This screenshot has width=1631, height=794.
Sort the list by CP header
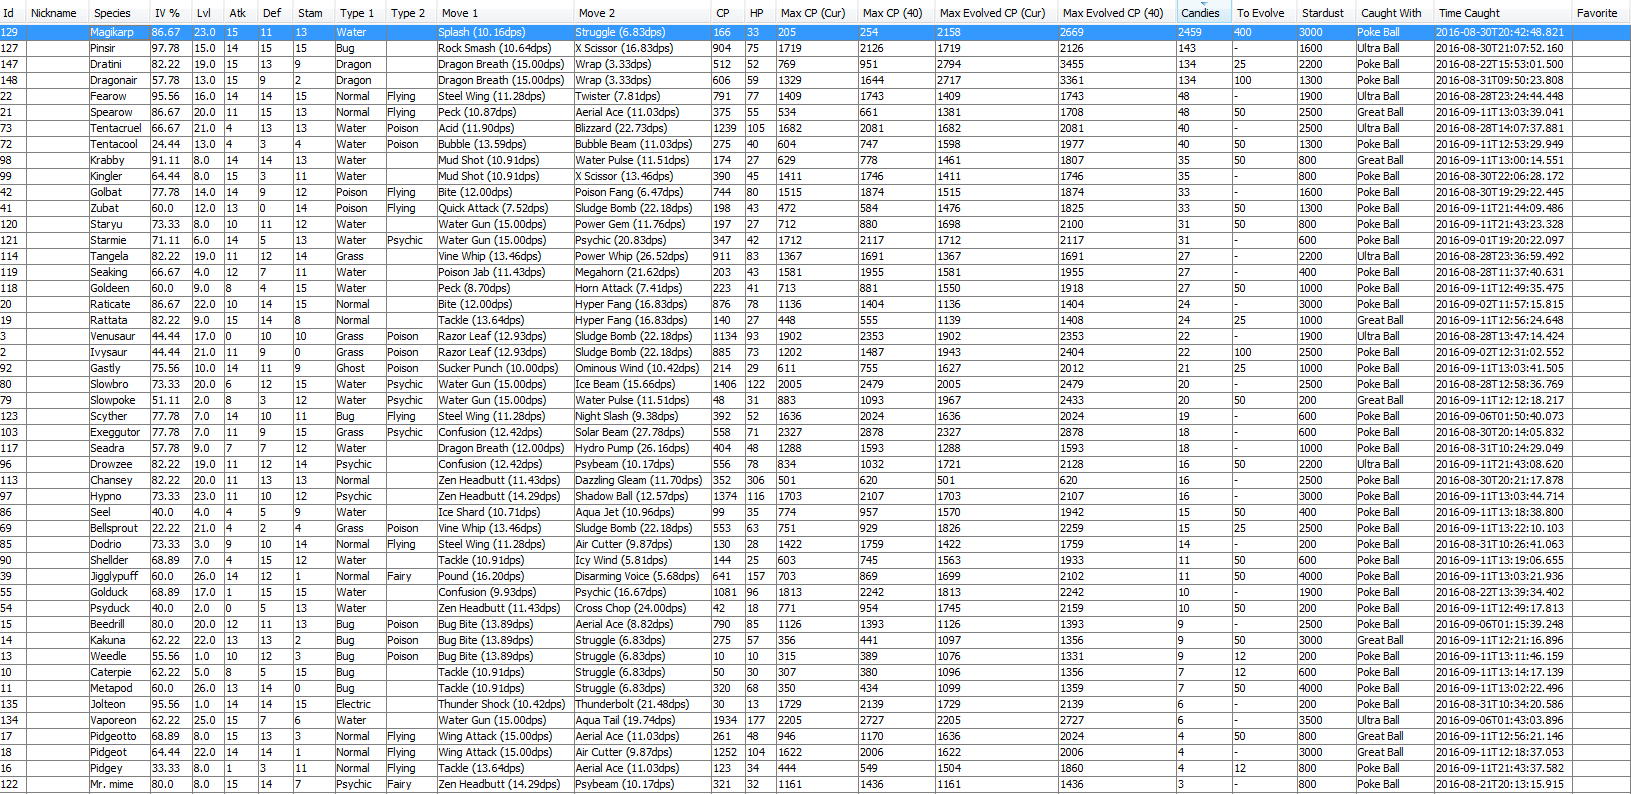point(727,13)
